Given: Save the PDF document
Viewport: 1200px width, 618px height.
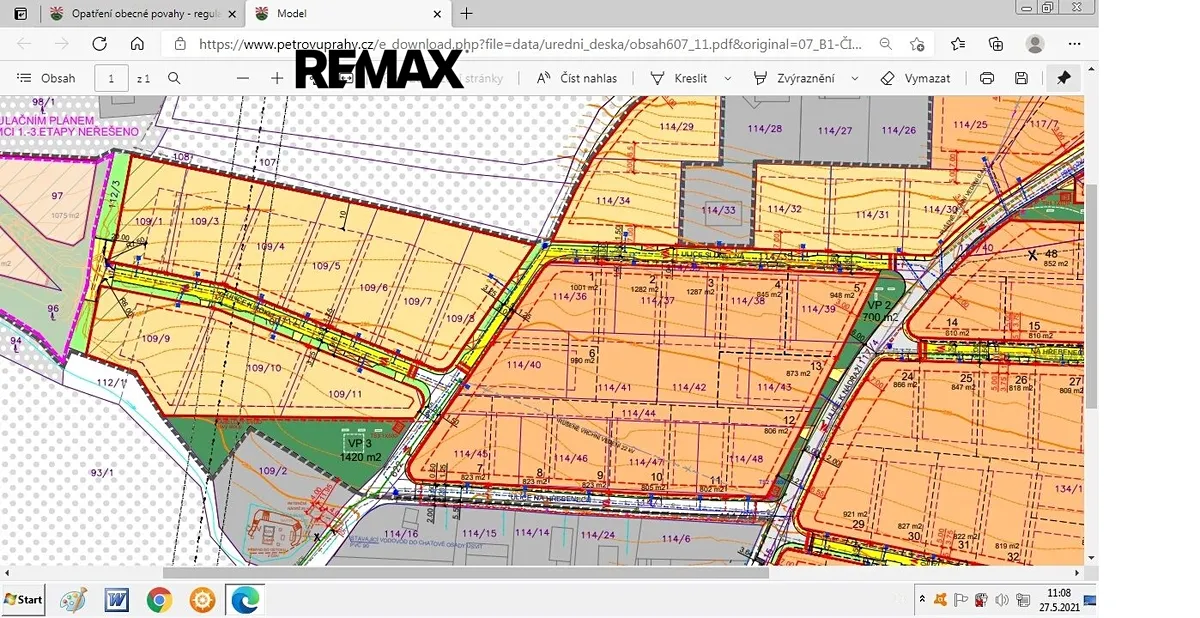Looking at the screenshot, I should pos(1021,78).
